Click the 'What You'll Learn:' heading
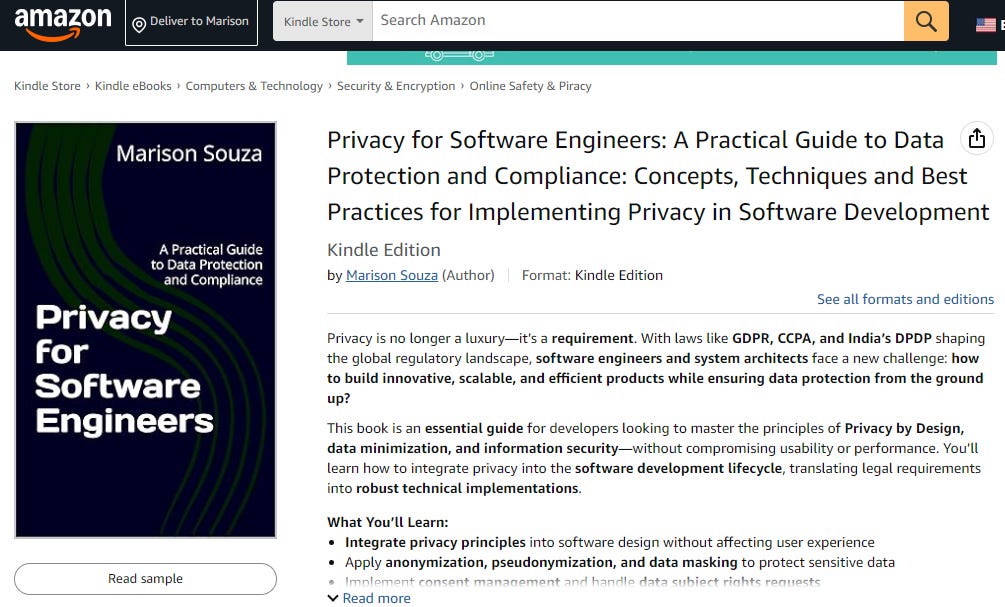The image size is (1005, 607). point(388,522)
